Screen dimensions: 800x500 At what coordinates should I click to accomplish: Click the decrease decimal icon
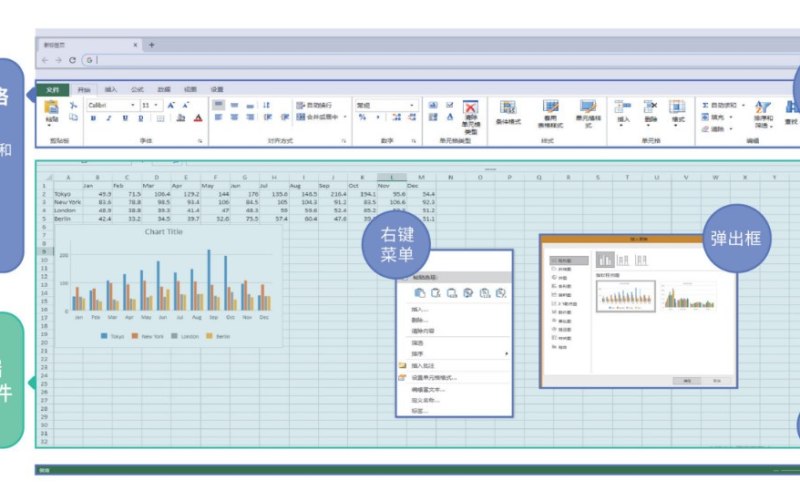click(412, 117)
